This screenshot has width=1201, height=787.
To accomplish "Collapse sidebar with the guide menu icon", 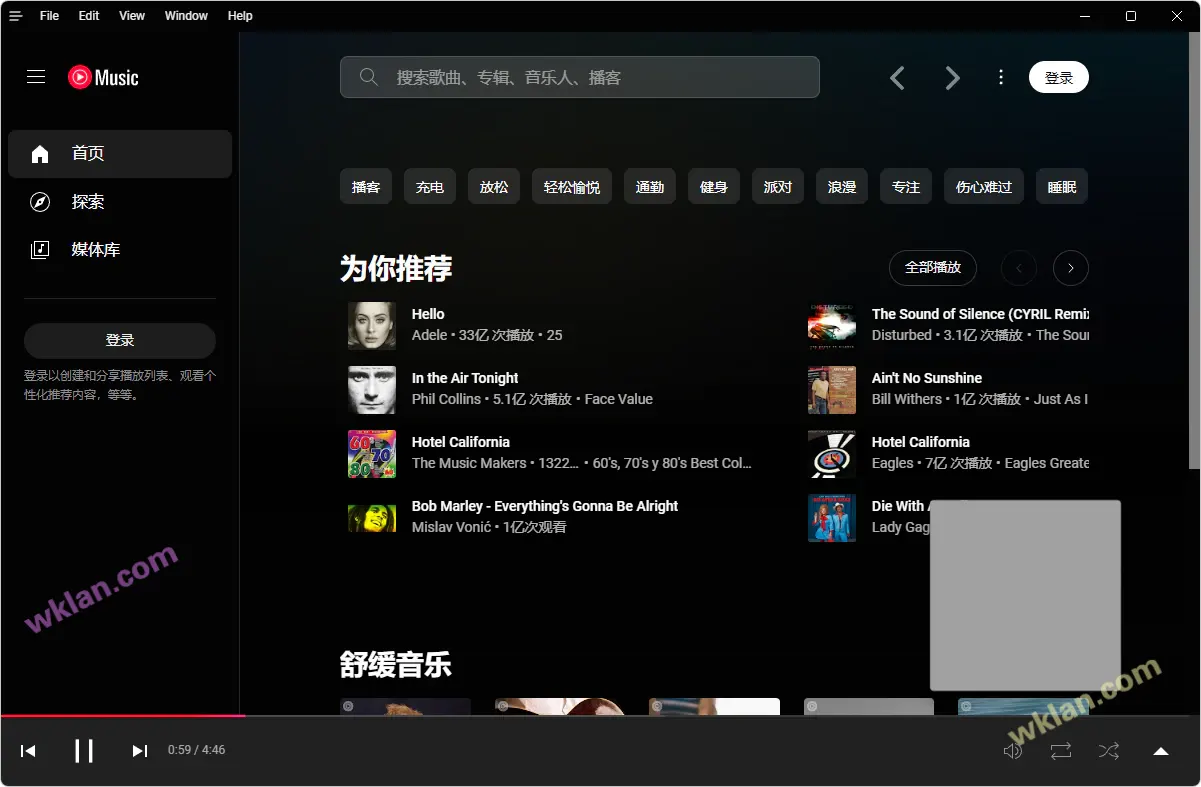I will pos(36,77).
